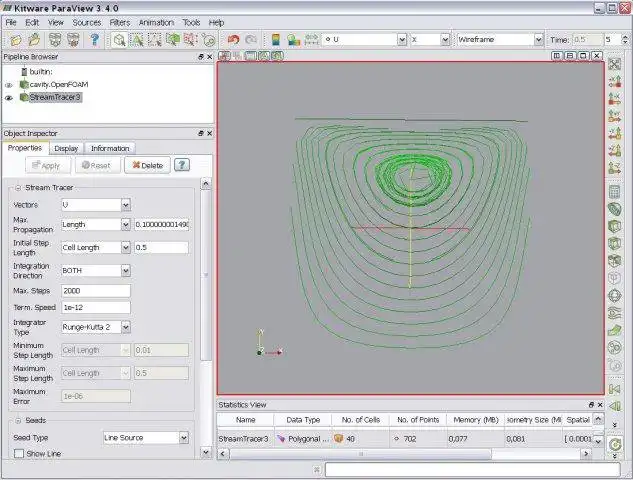Open the Sources menu
This screenshot has height=480, width=633.
tap(86, 23)
